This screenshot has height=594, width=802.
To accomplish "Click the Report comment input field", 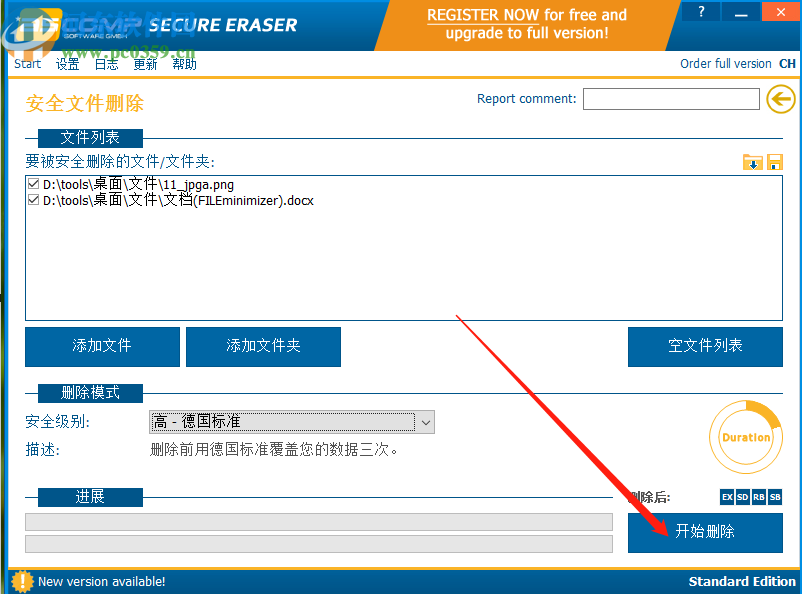I will click(x=670, y=99).
